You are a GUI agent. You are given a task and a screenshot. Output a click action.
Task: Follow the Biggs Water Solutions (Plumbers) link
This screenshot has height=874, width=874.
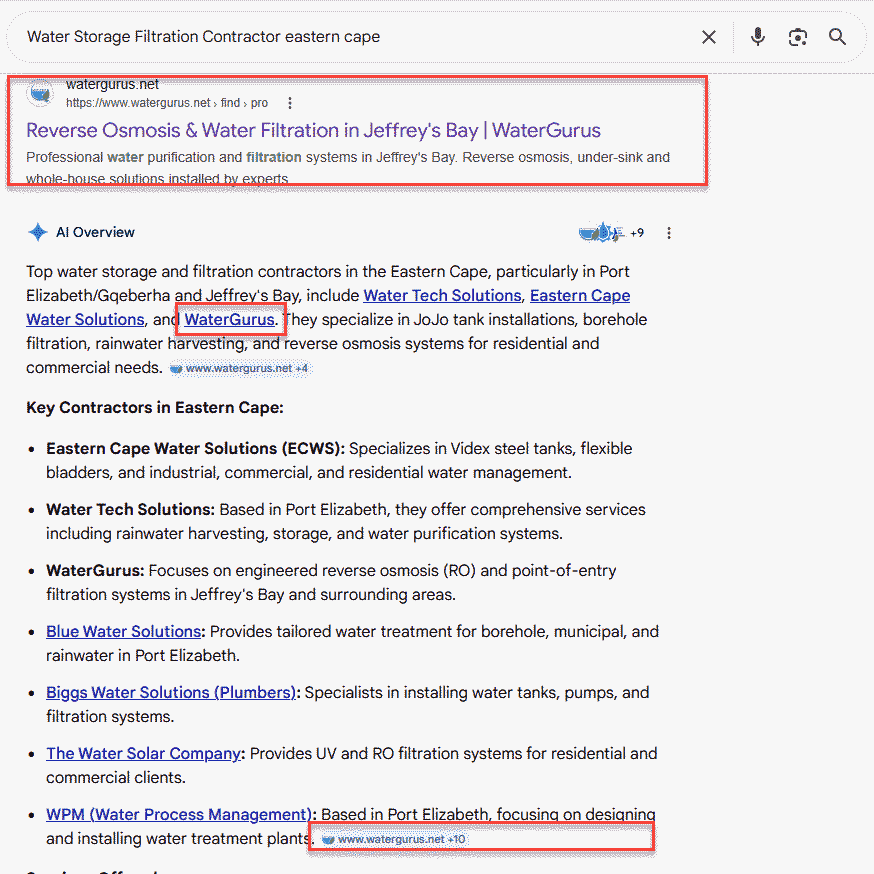click(x=171, y=693)
